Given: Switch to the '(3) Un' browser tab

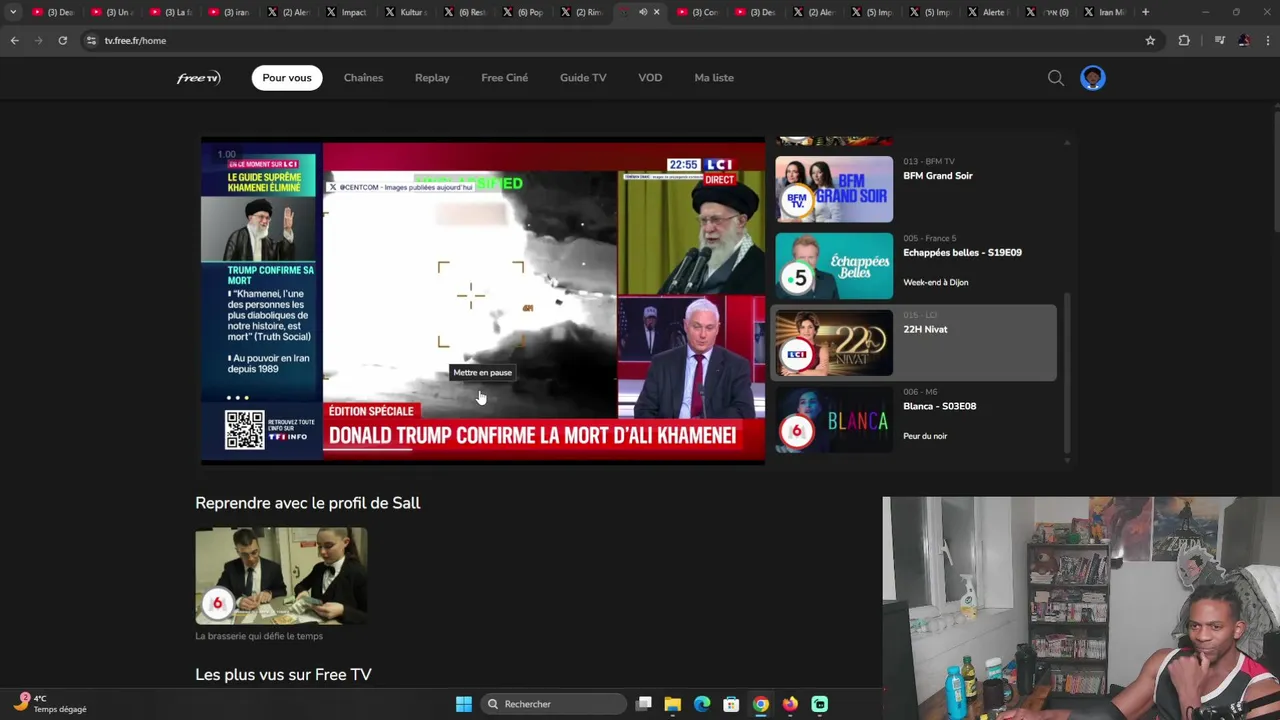Looking at the screenshot, I should pyautogui.click(x=110, y=12).
